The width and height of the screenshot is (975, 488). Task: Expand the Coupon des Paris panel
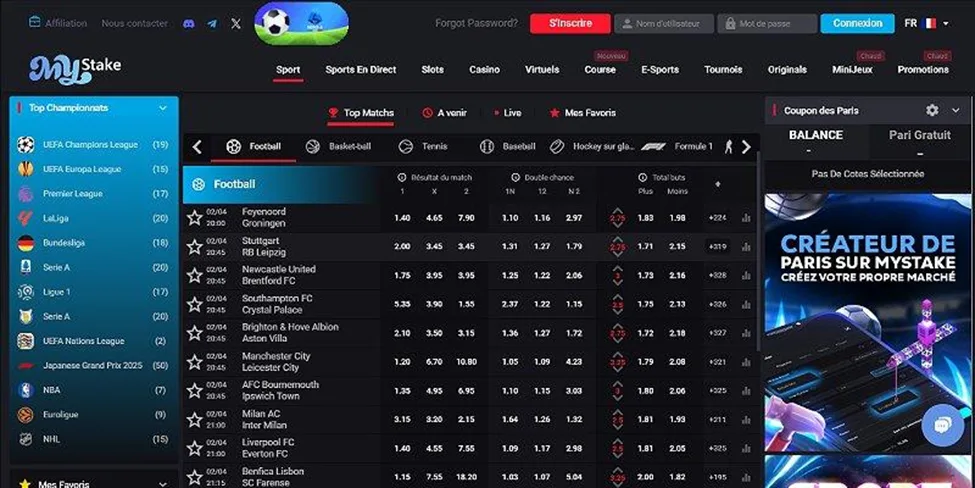point(956,110)
